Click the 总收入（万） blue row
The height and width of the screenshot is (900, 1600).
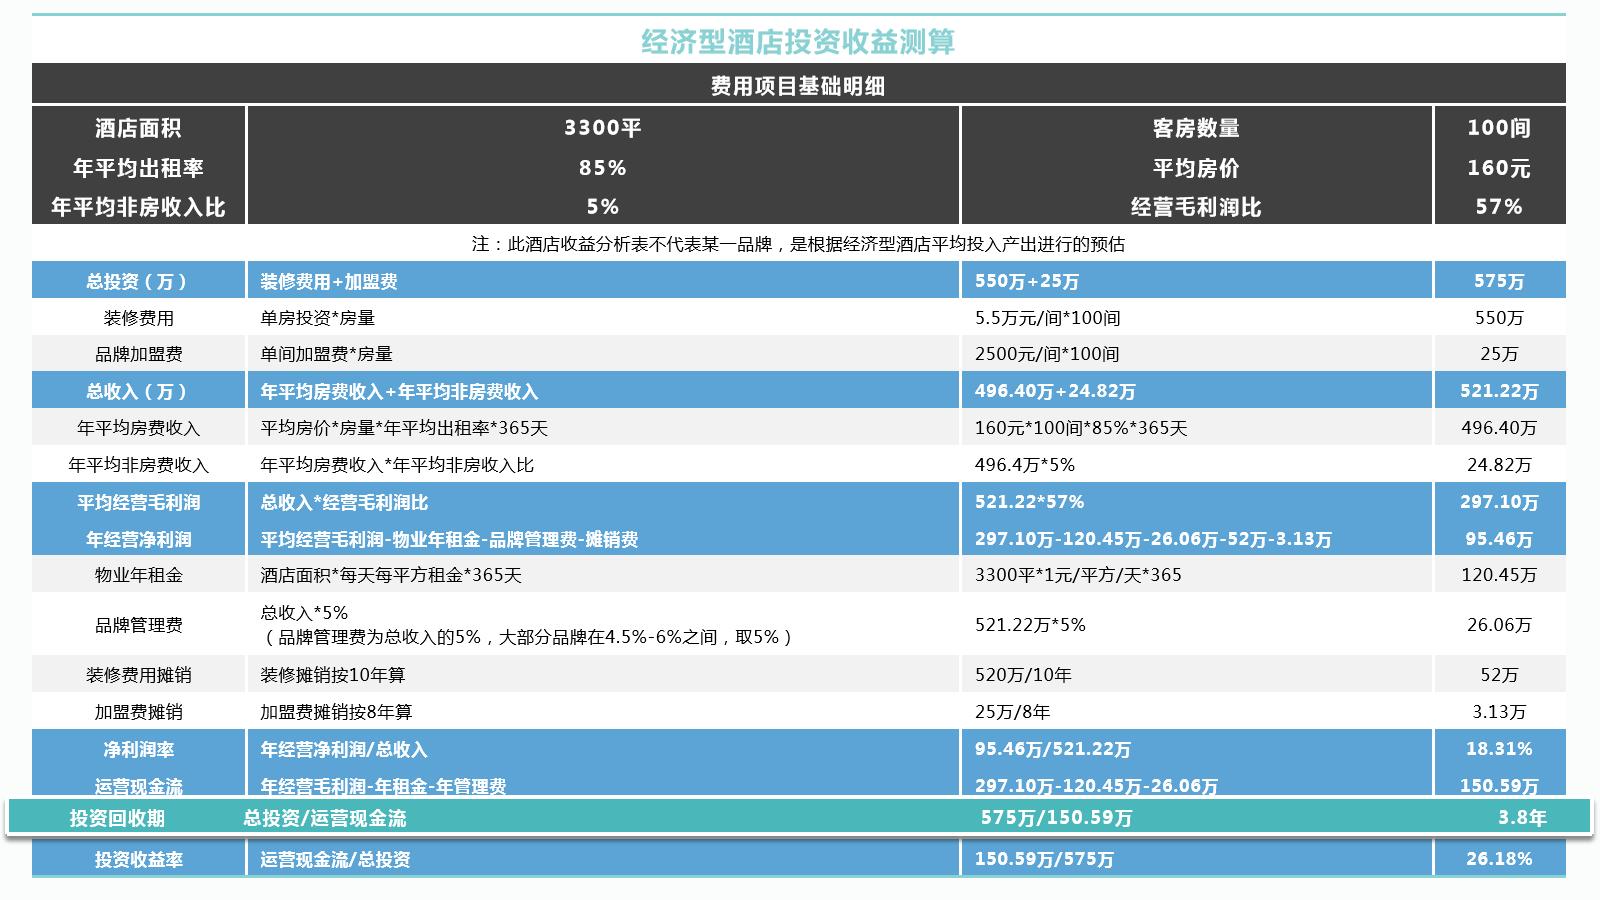[138, 393]
